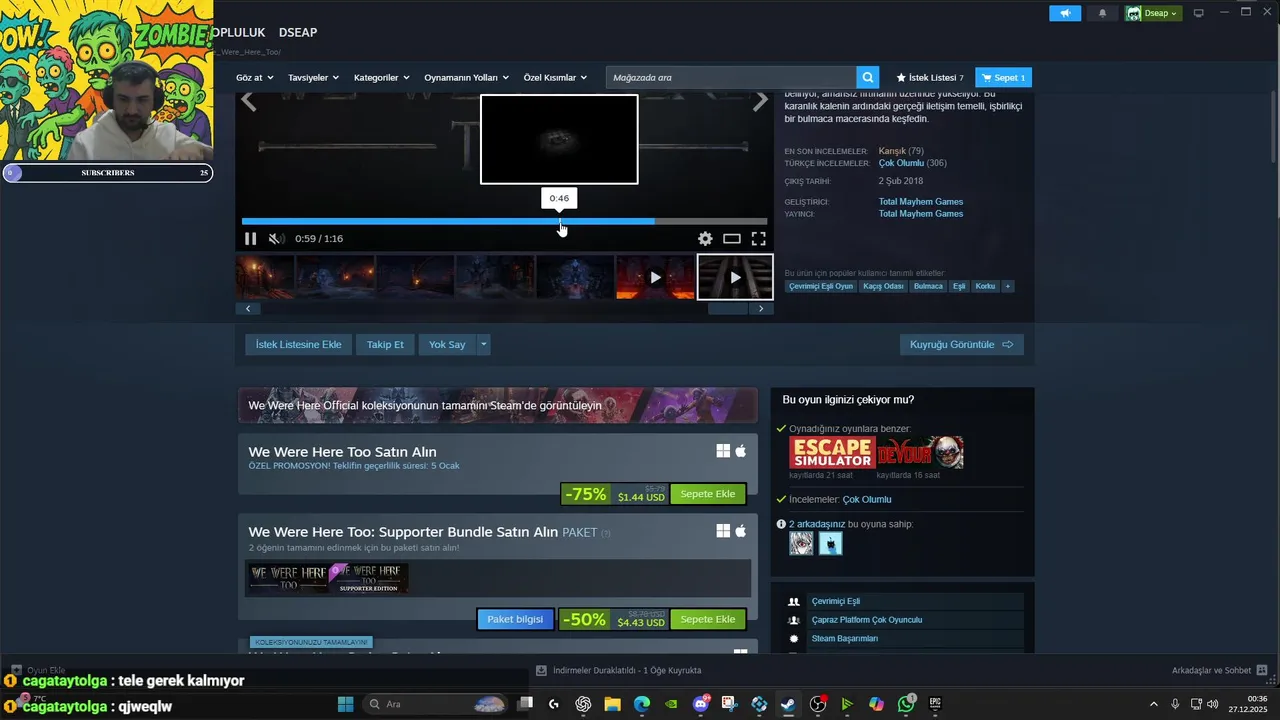Open the Steam notifications bell
Screen dimensions: 1280x720
[x=1102, y=13]
